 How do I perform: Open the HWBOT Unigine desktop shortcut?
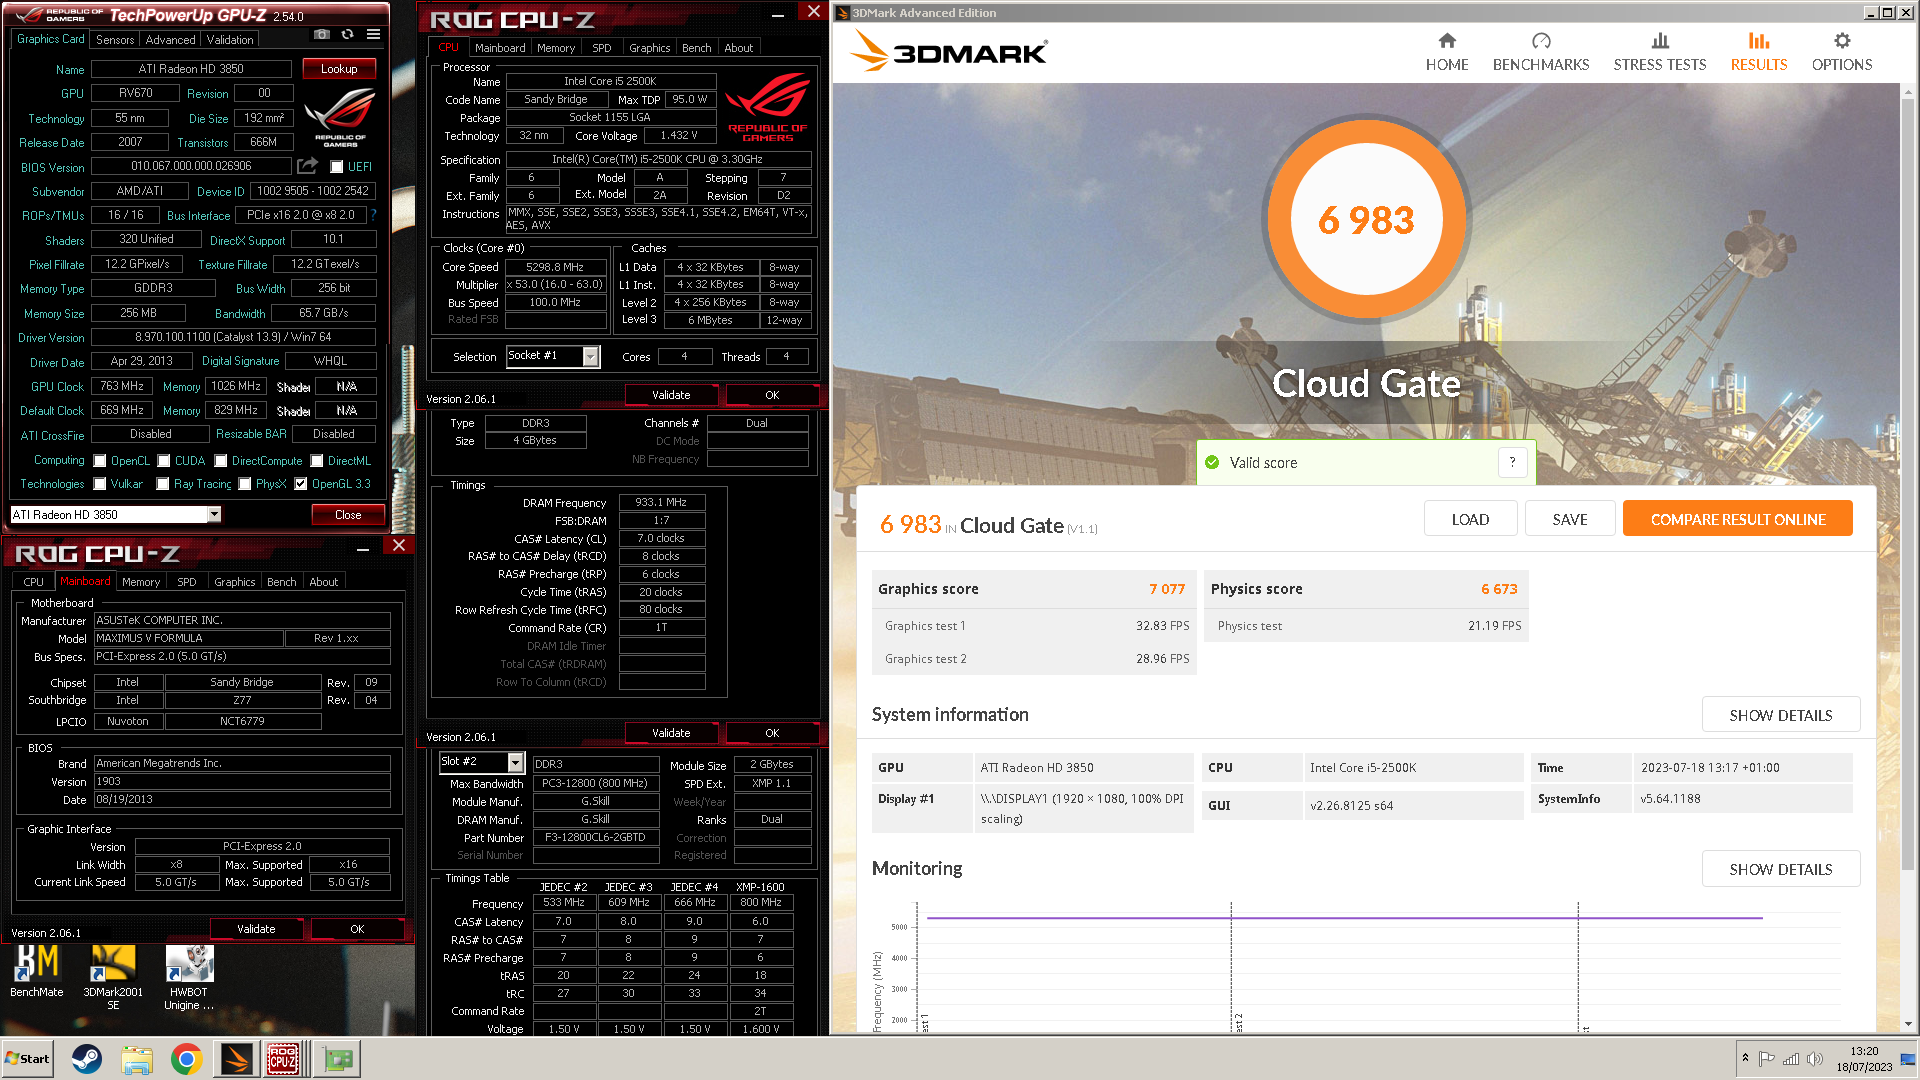[x=189, y=978]
